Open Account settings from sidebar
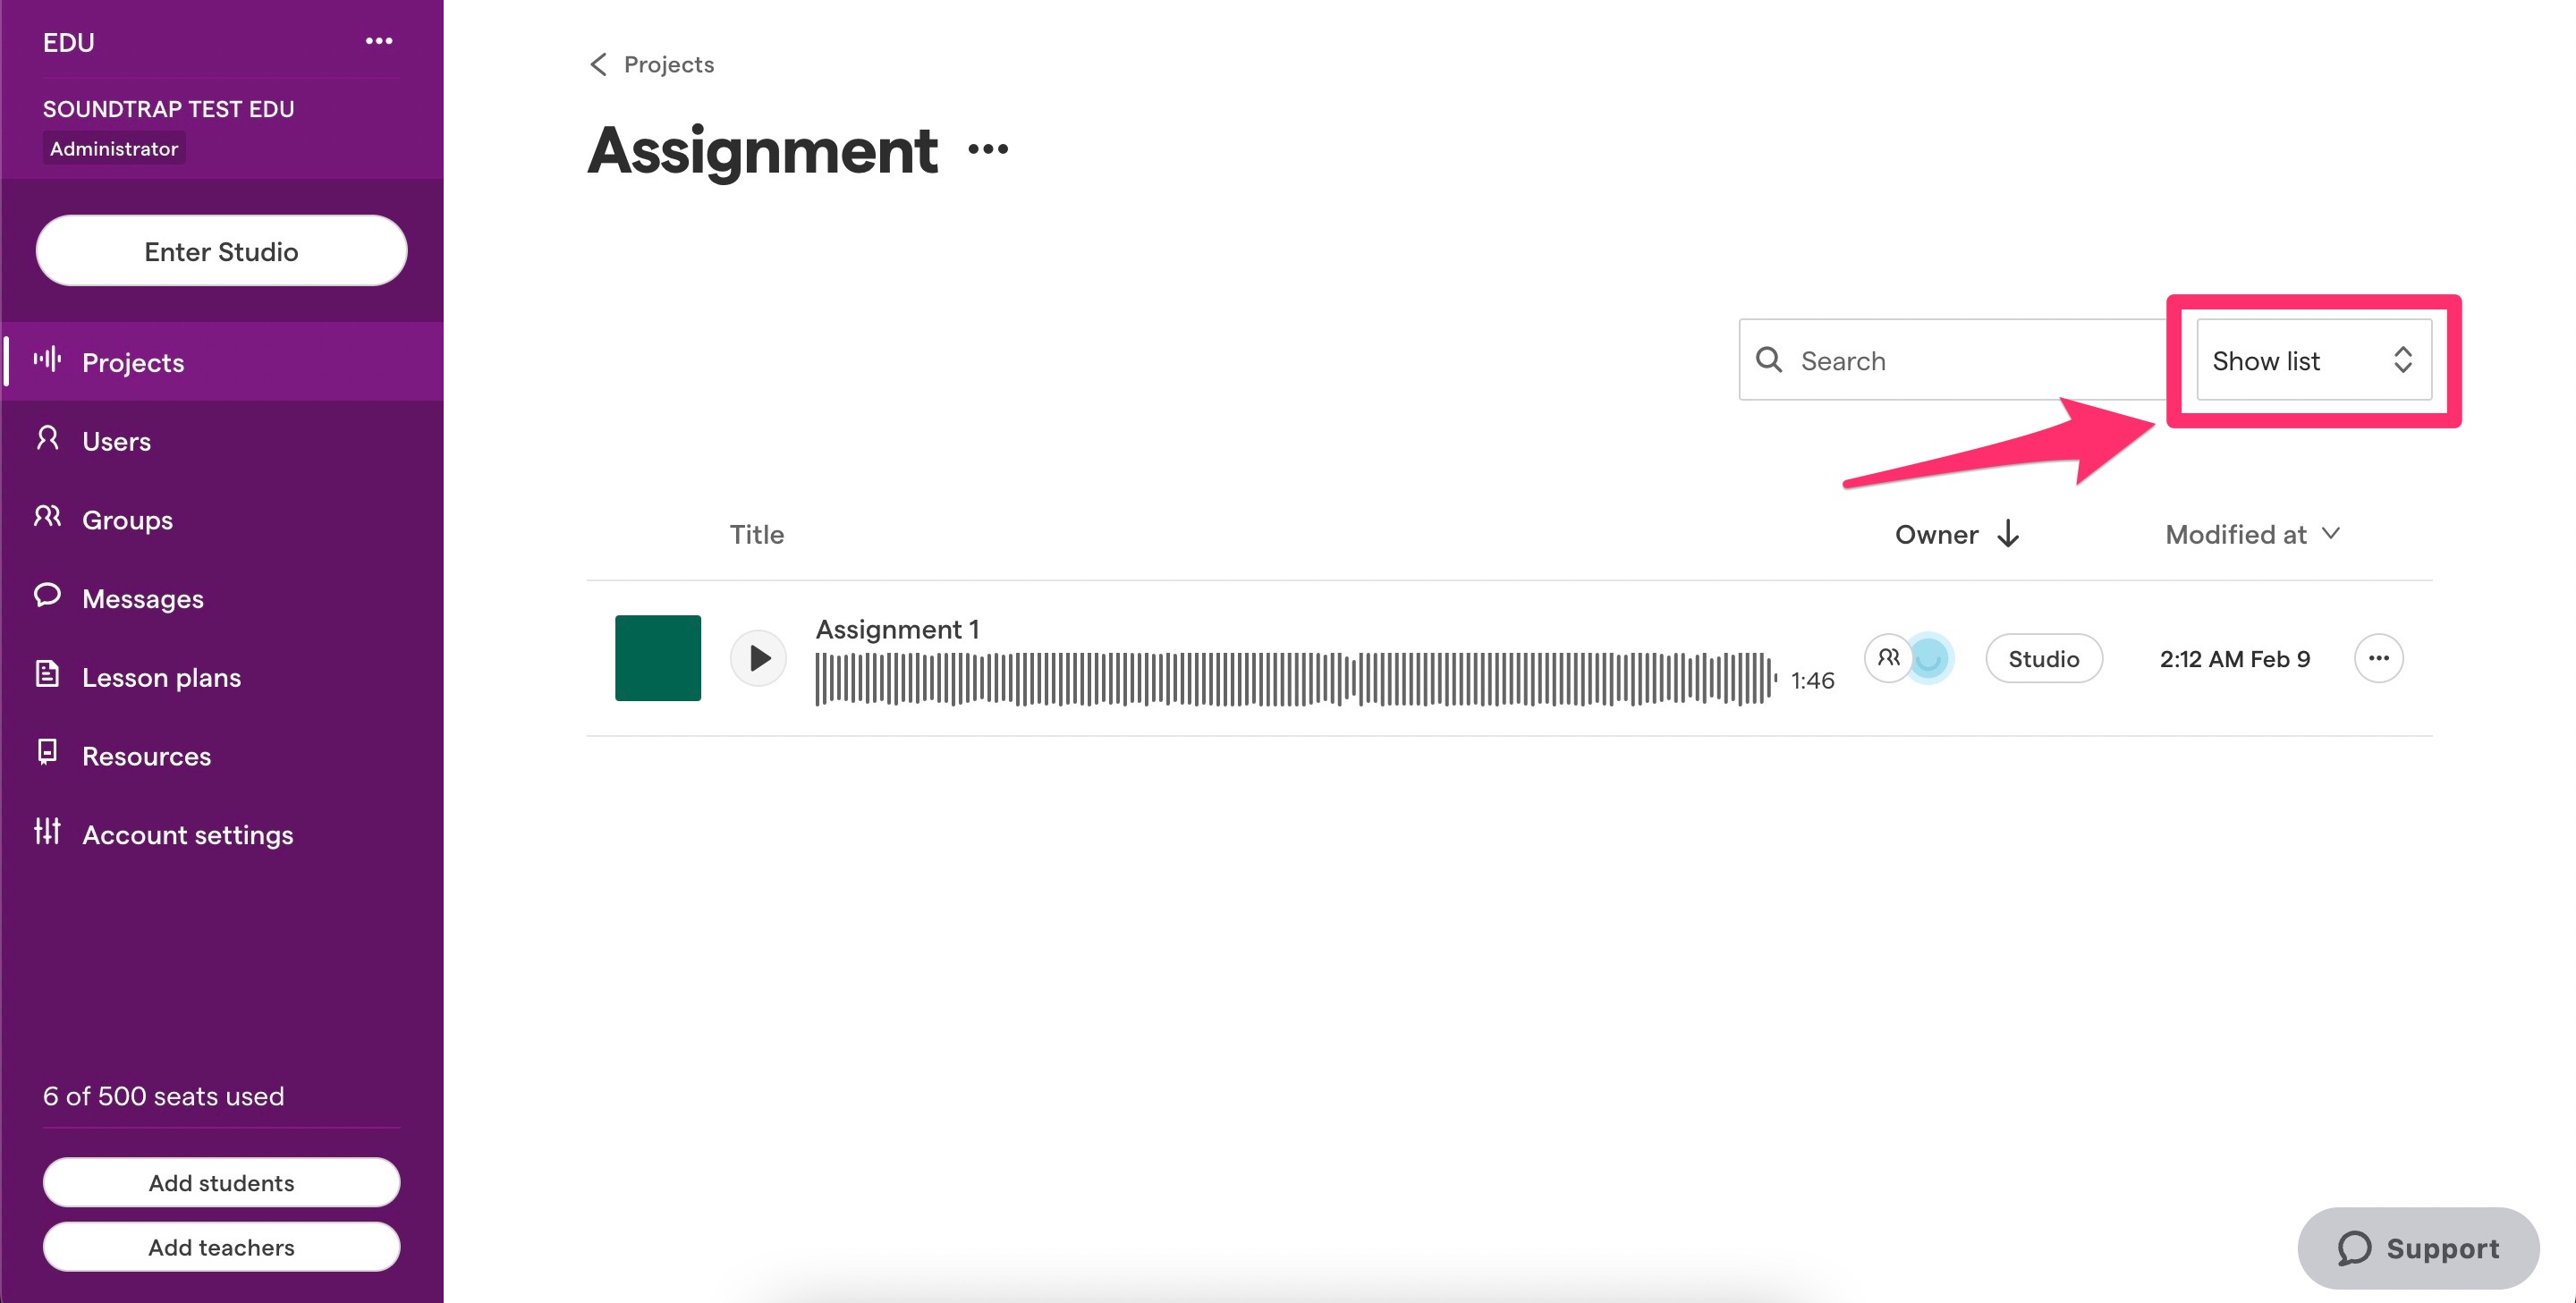The height and width of the screenshot is (1303, 2576). pyautogui.click(x=187, y=835)
